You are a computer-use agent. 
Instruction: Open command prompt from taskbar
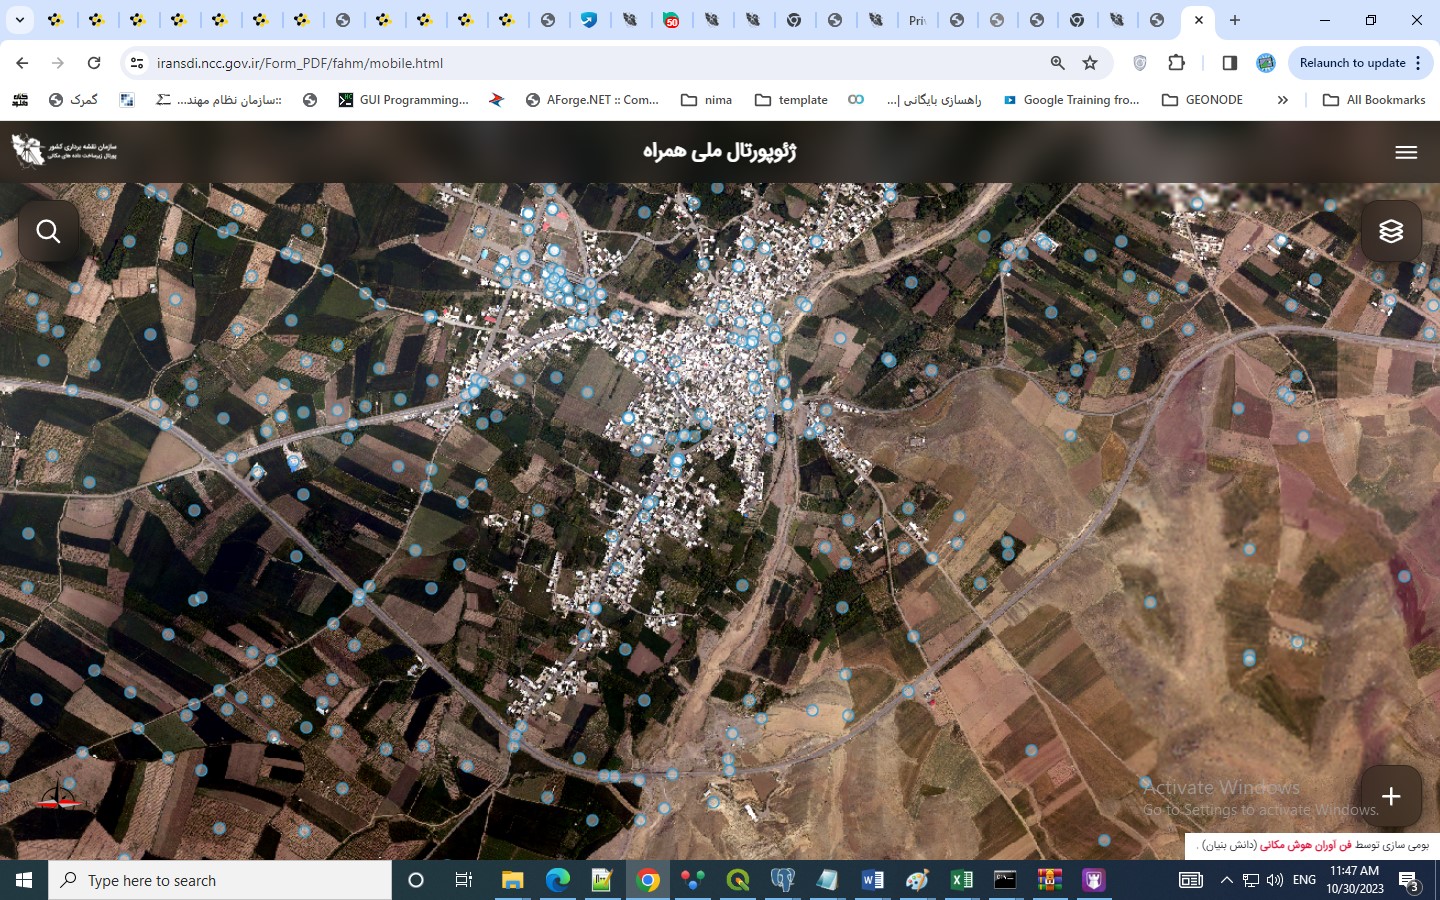[1005, 880]
